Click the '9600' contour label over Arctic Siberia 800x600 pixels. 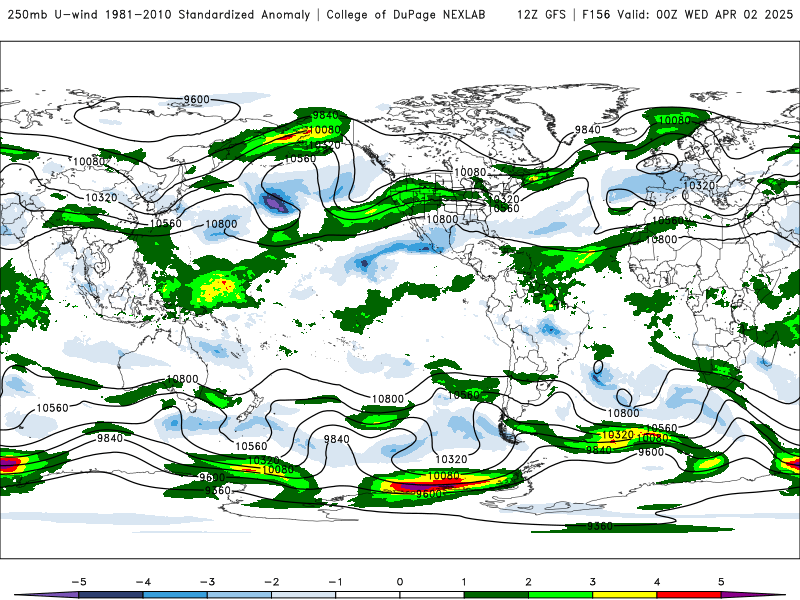tap(197, 99)
